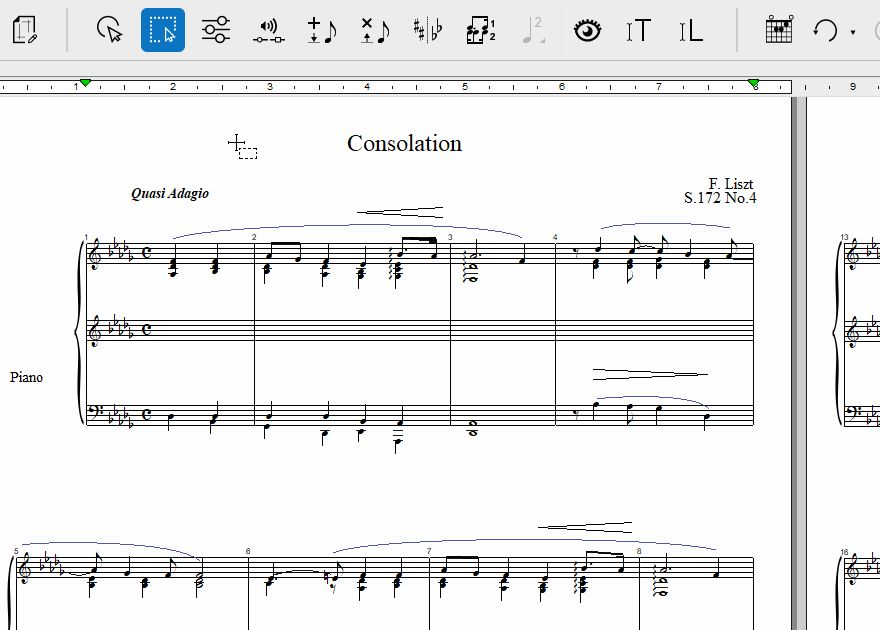880x630 pixels.
Task: Click the Consolation title text
Action: tap(404, 143)
